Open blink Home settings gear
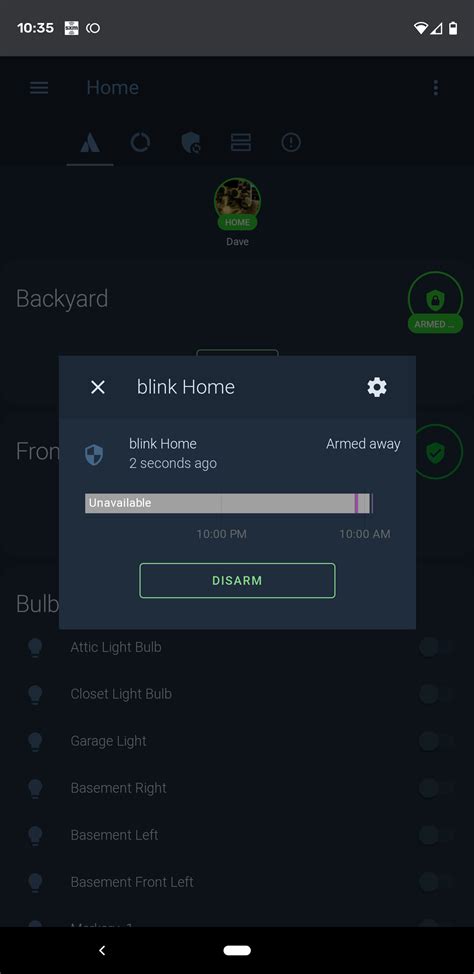This screenshot has height=974, width=474. click(x=376, y=387)
